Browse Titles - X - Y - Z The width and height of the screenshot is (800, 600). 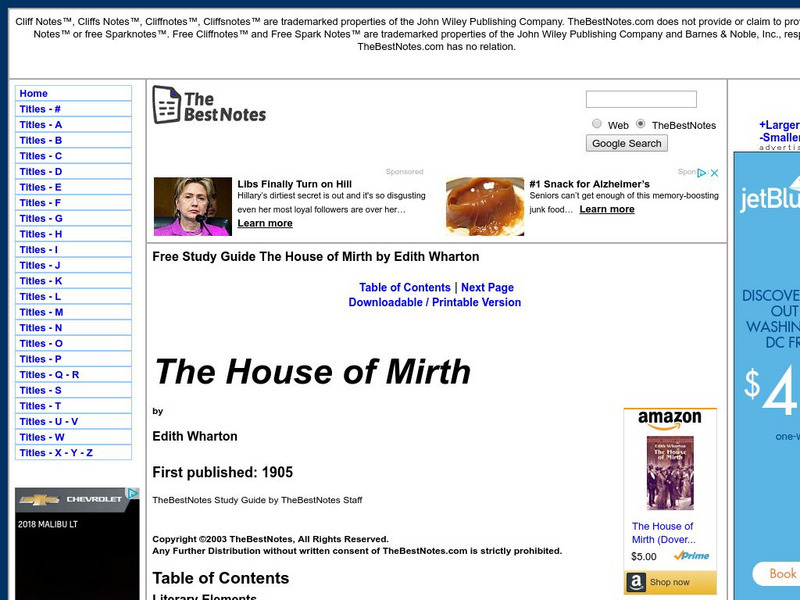pyautogui.click(x=73, y=453)
